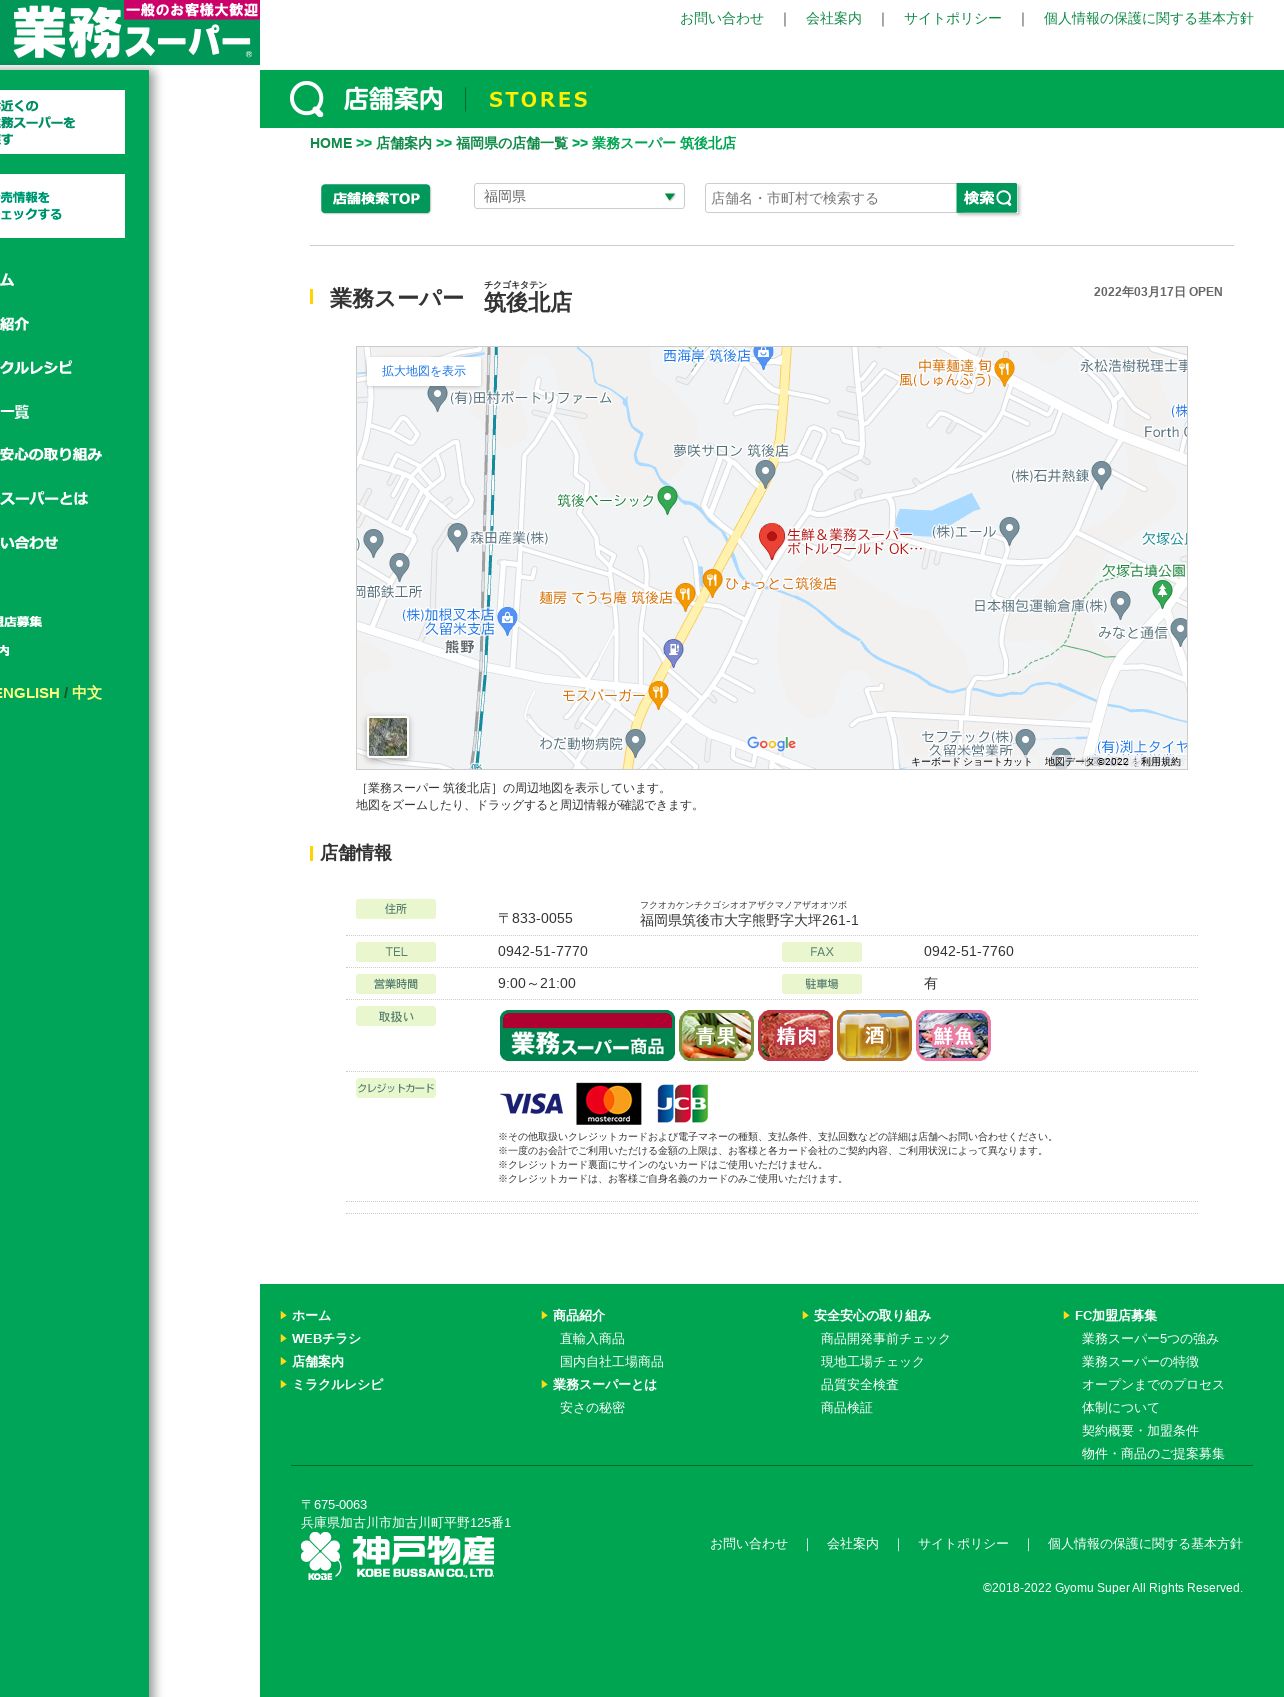
Task: Click the 麺房 てうち庵 restaurant marker
Action: pos(685,596)
